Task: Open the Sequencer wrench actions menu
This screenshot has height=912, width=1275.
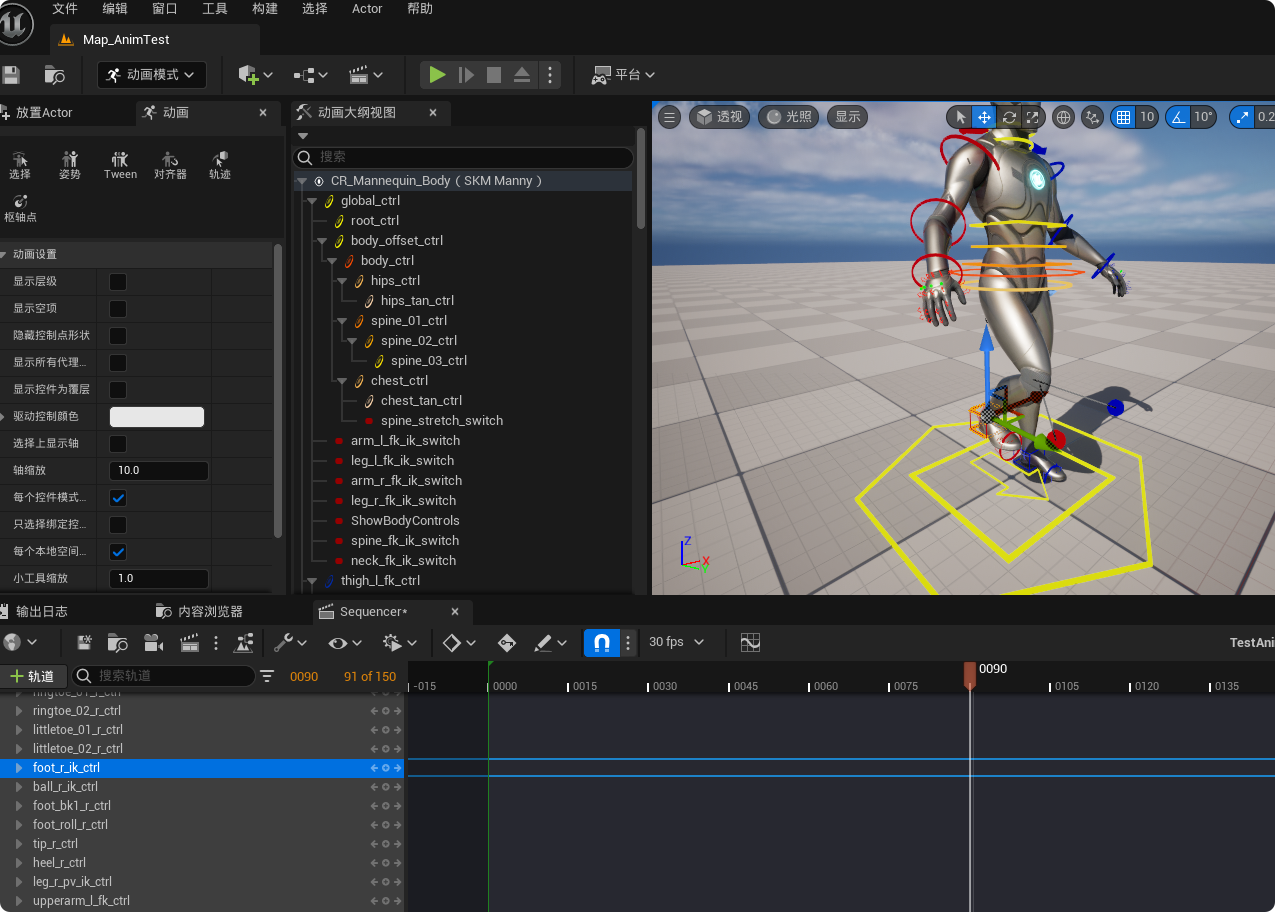Action: coord(290,642)
